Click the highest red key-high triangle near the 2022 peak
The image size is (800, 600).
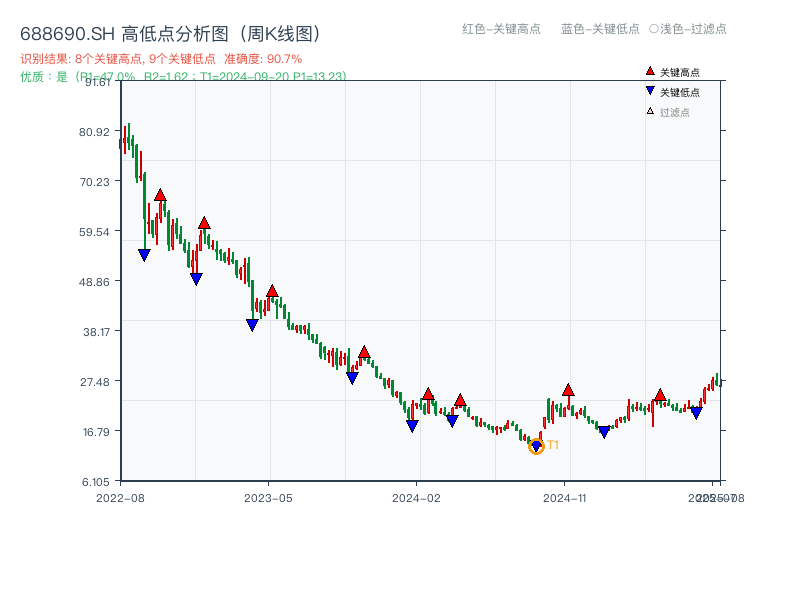point(161,196)
